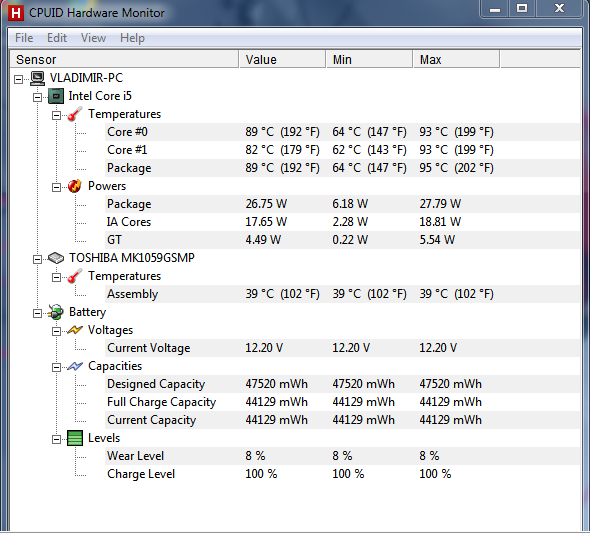The height and width of the screenshot is (533, 590).
Task: Click the Battery icon in the tree
Action: point(56,312)
